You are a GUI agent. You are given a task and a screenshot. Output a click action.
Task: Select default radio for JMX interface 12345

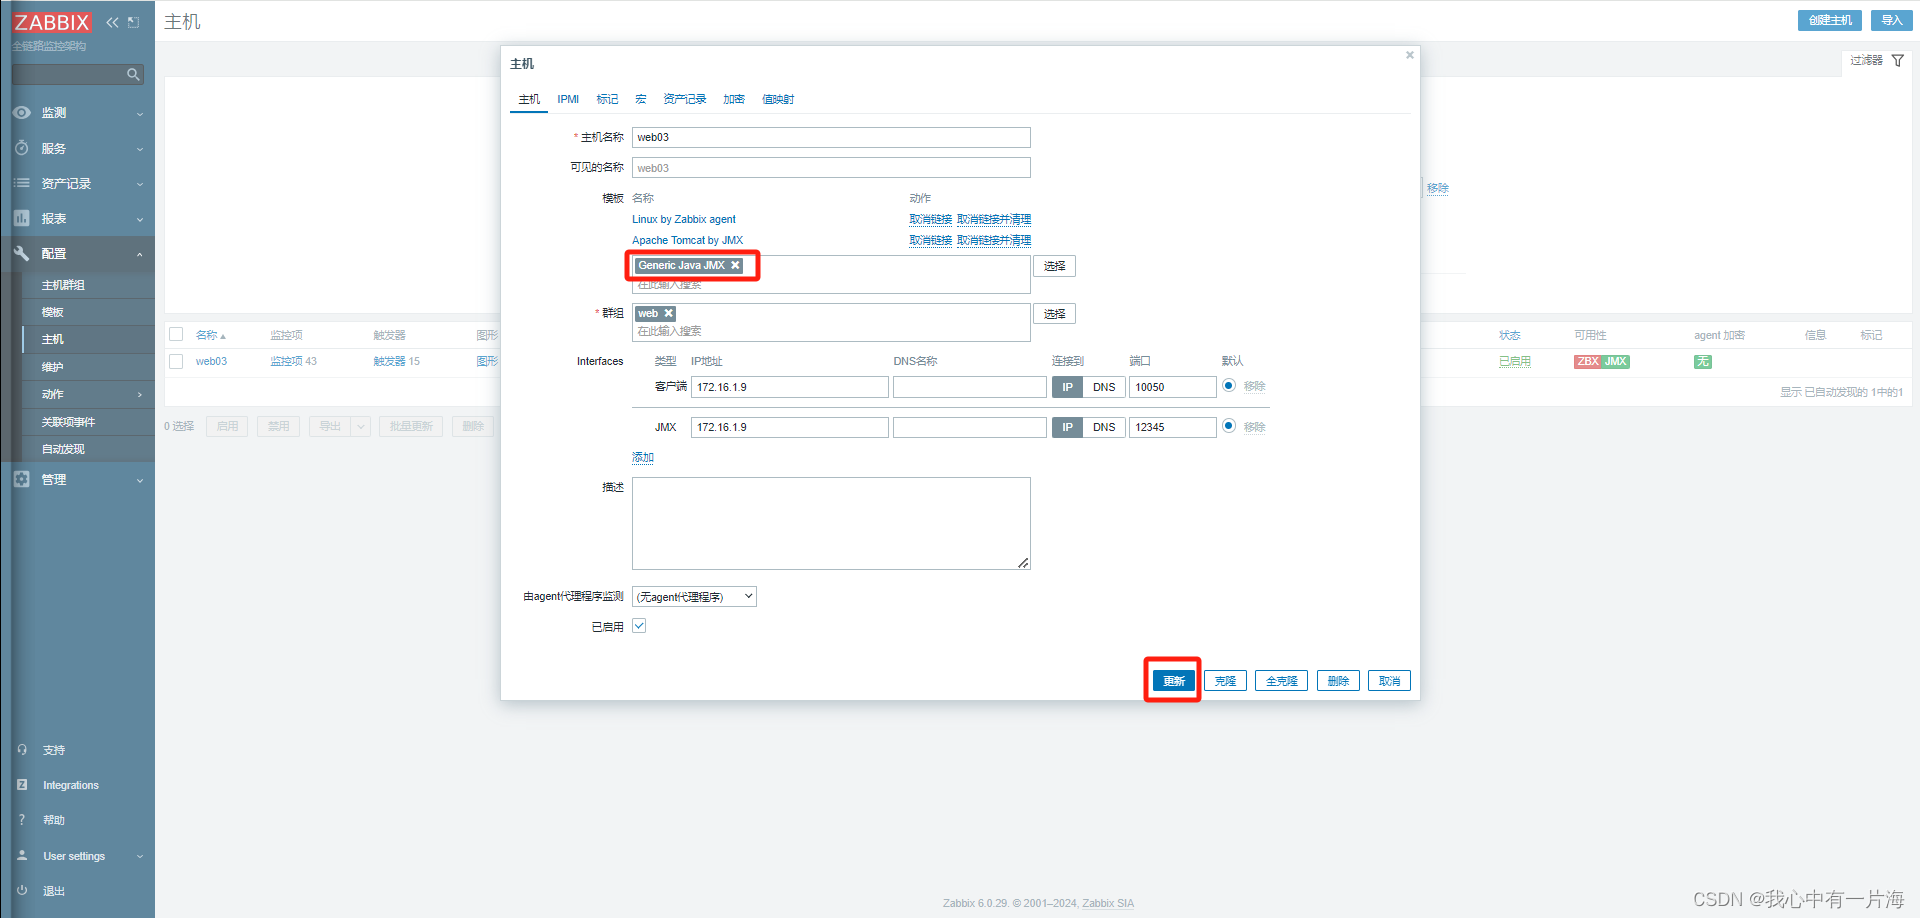point(1229,426)
